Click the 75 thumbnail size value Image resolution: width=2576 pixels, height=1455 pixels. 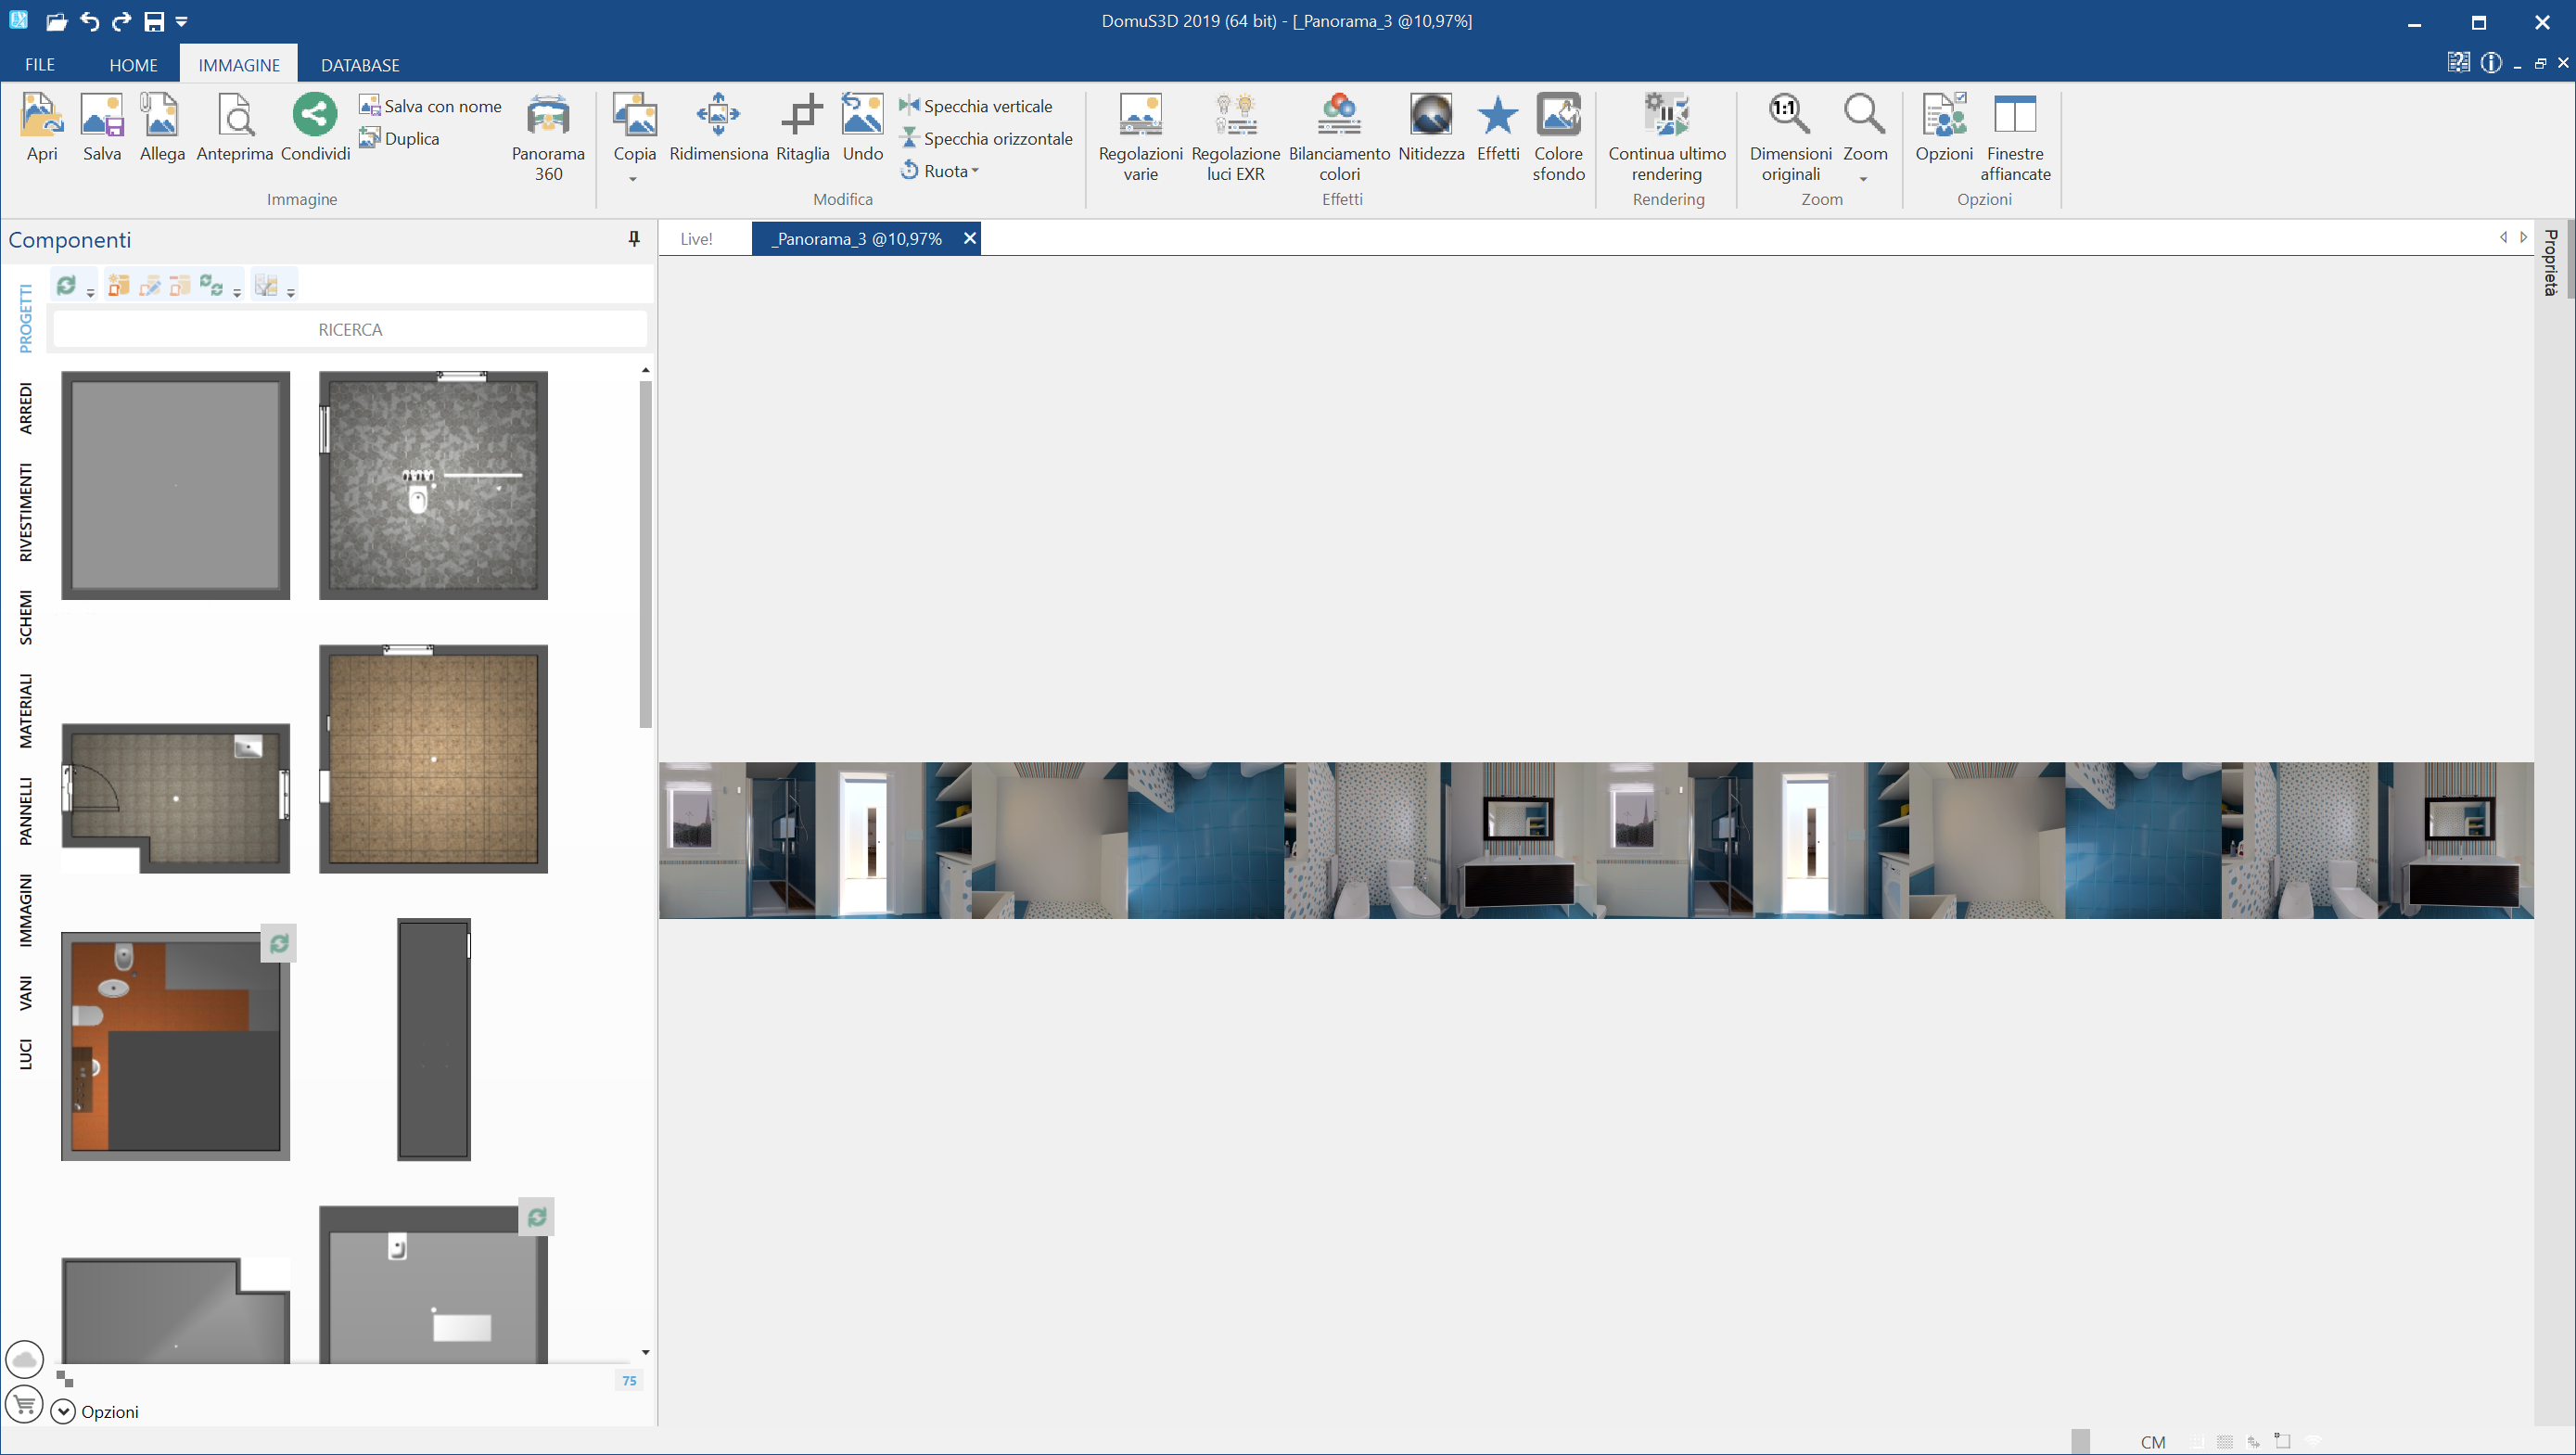click(x=629, y=1381)
